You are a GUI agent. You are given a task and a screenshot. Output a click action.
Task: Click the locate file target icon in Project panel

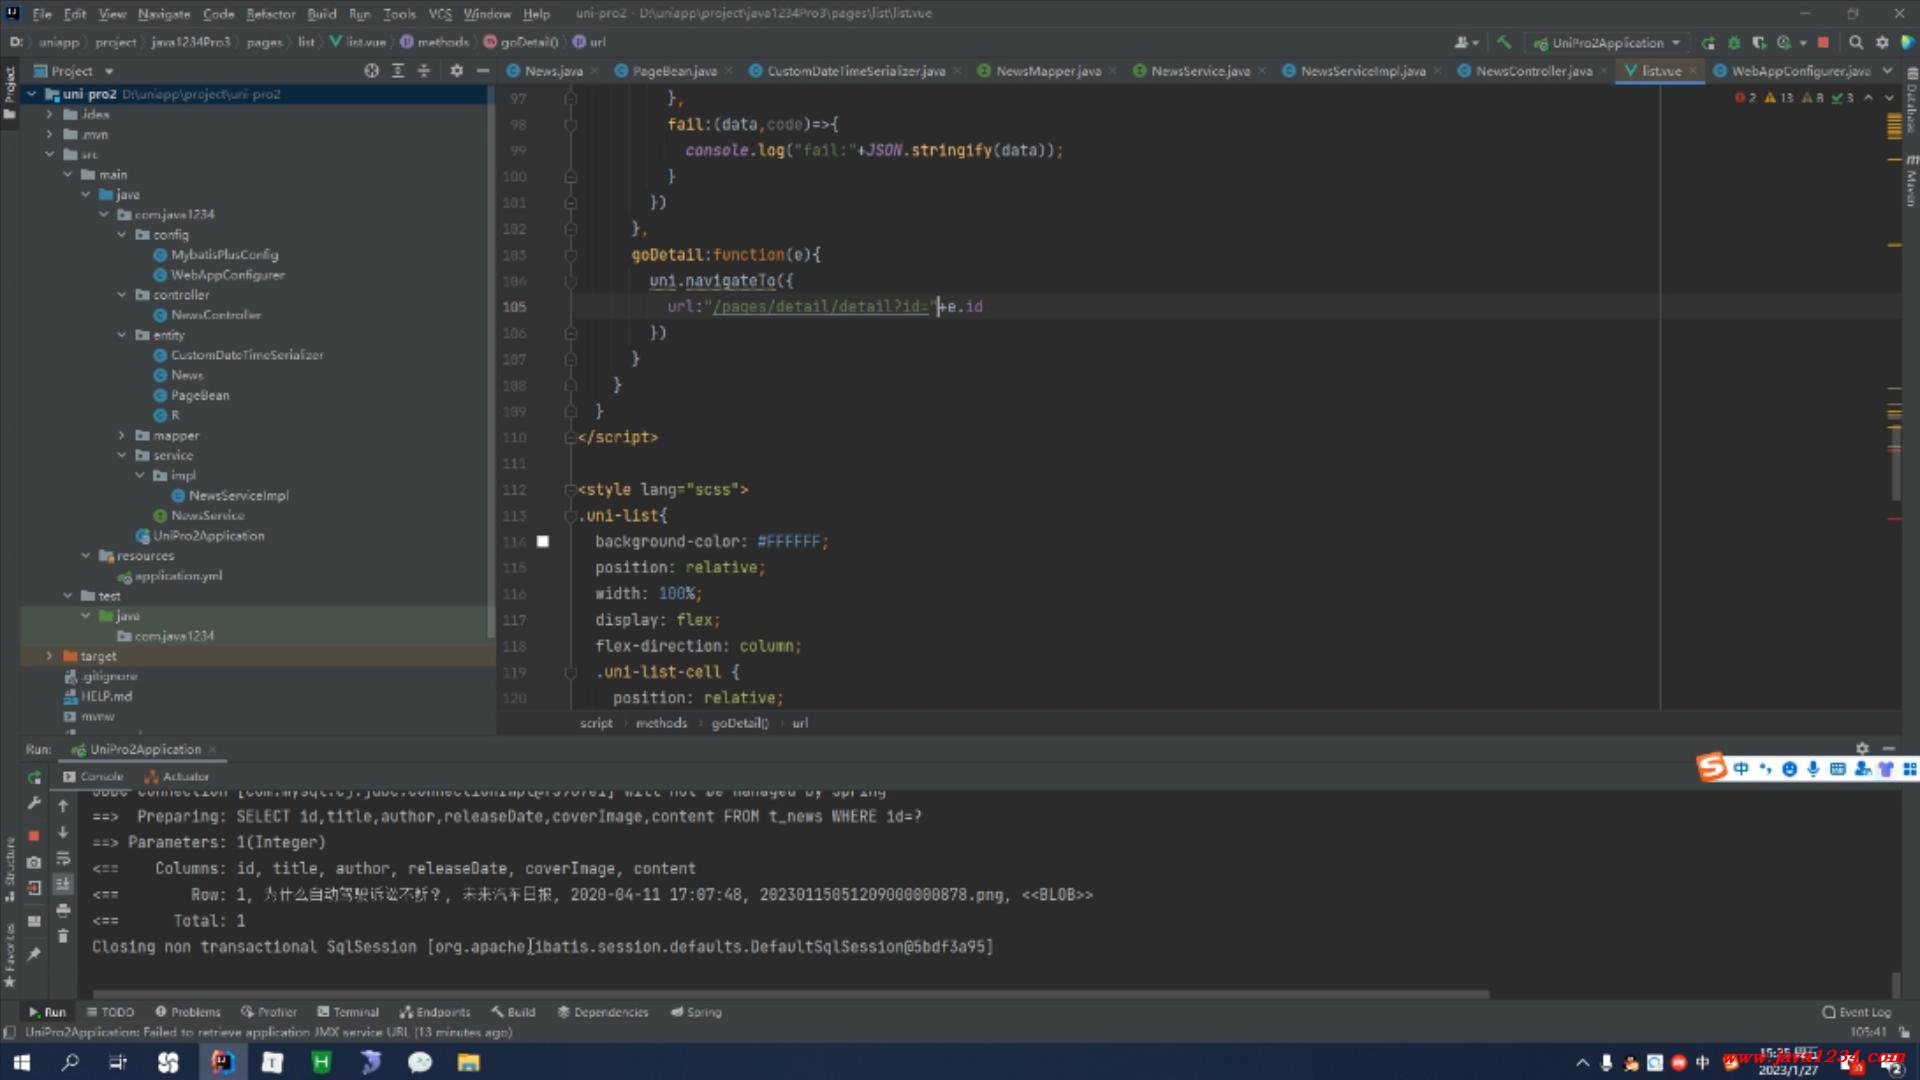[x=372, y=71]
